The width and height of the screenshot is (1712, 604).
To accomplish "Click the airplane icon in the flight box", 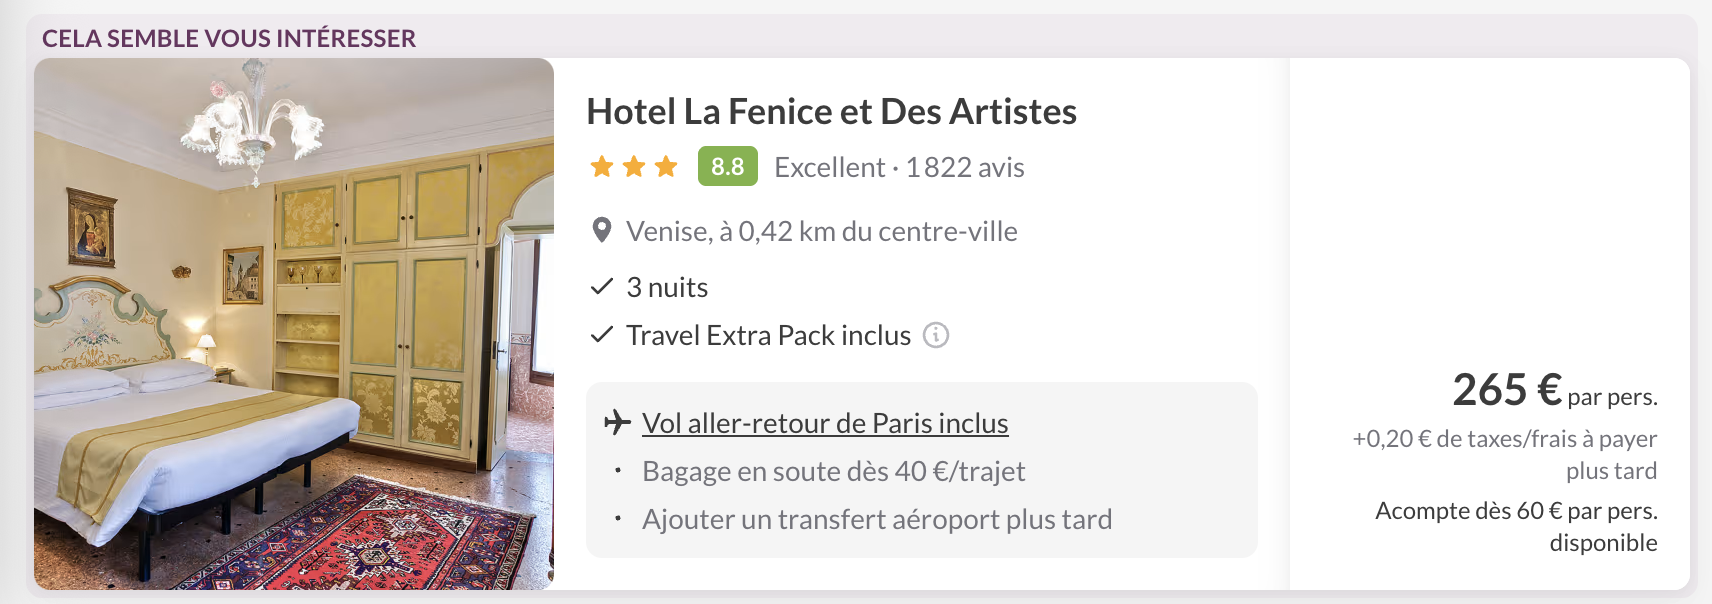I will pos(618,423).
